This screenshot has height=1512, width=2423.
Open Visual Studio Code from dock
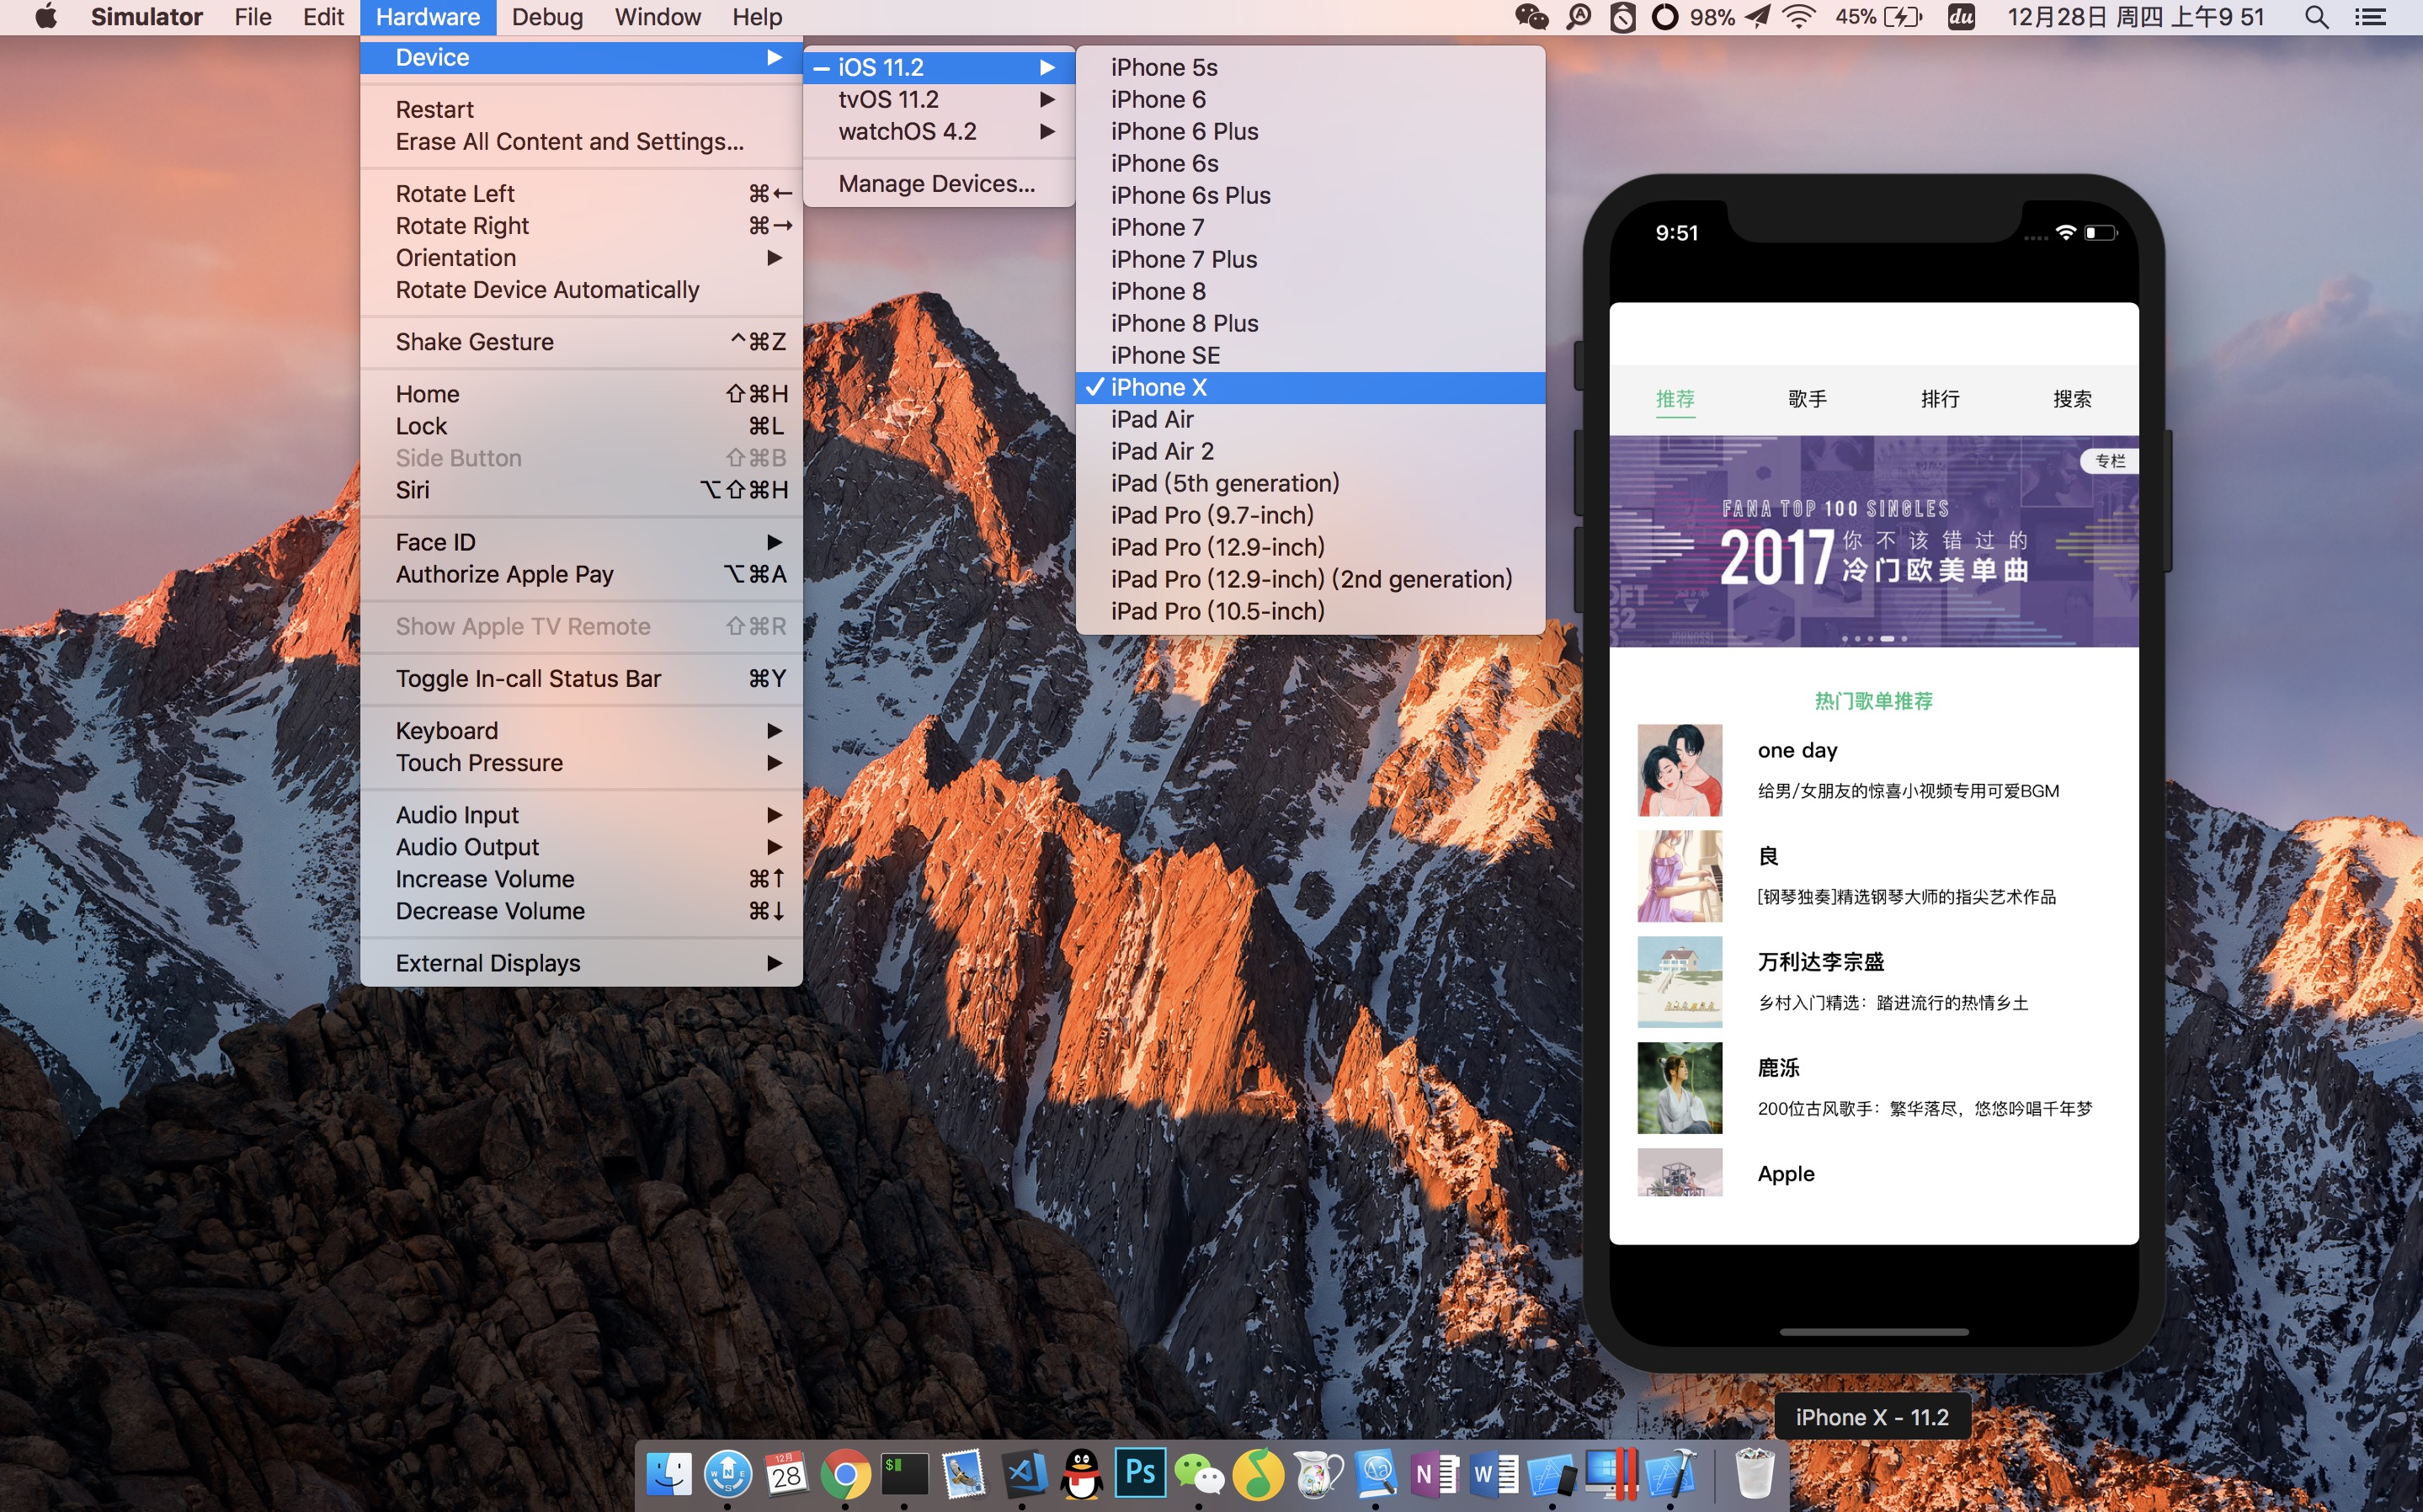[x=1023, y=1474]
